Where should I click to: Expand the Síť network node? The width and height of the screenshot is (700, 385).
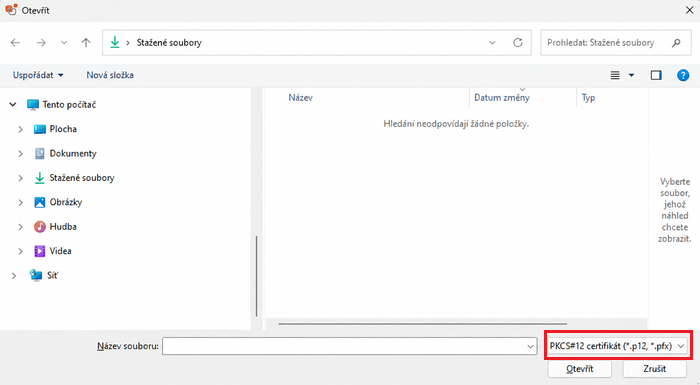click(13, 276)
